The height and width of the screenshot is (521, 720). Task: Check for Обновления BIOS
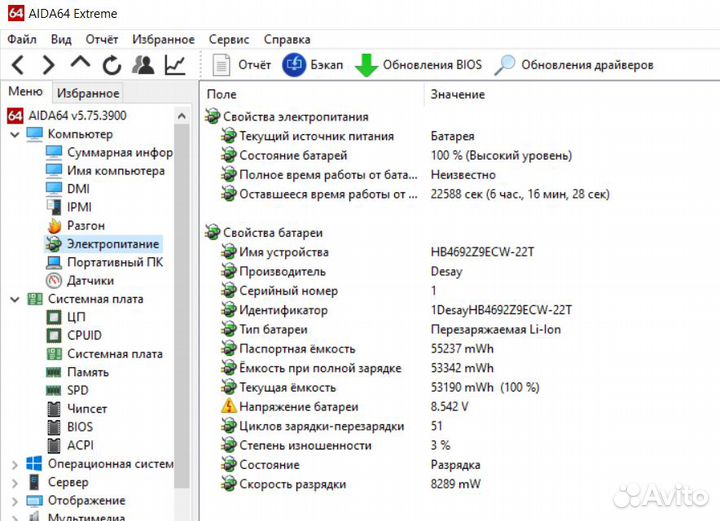418,65
